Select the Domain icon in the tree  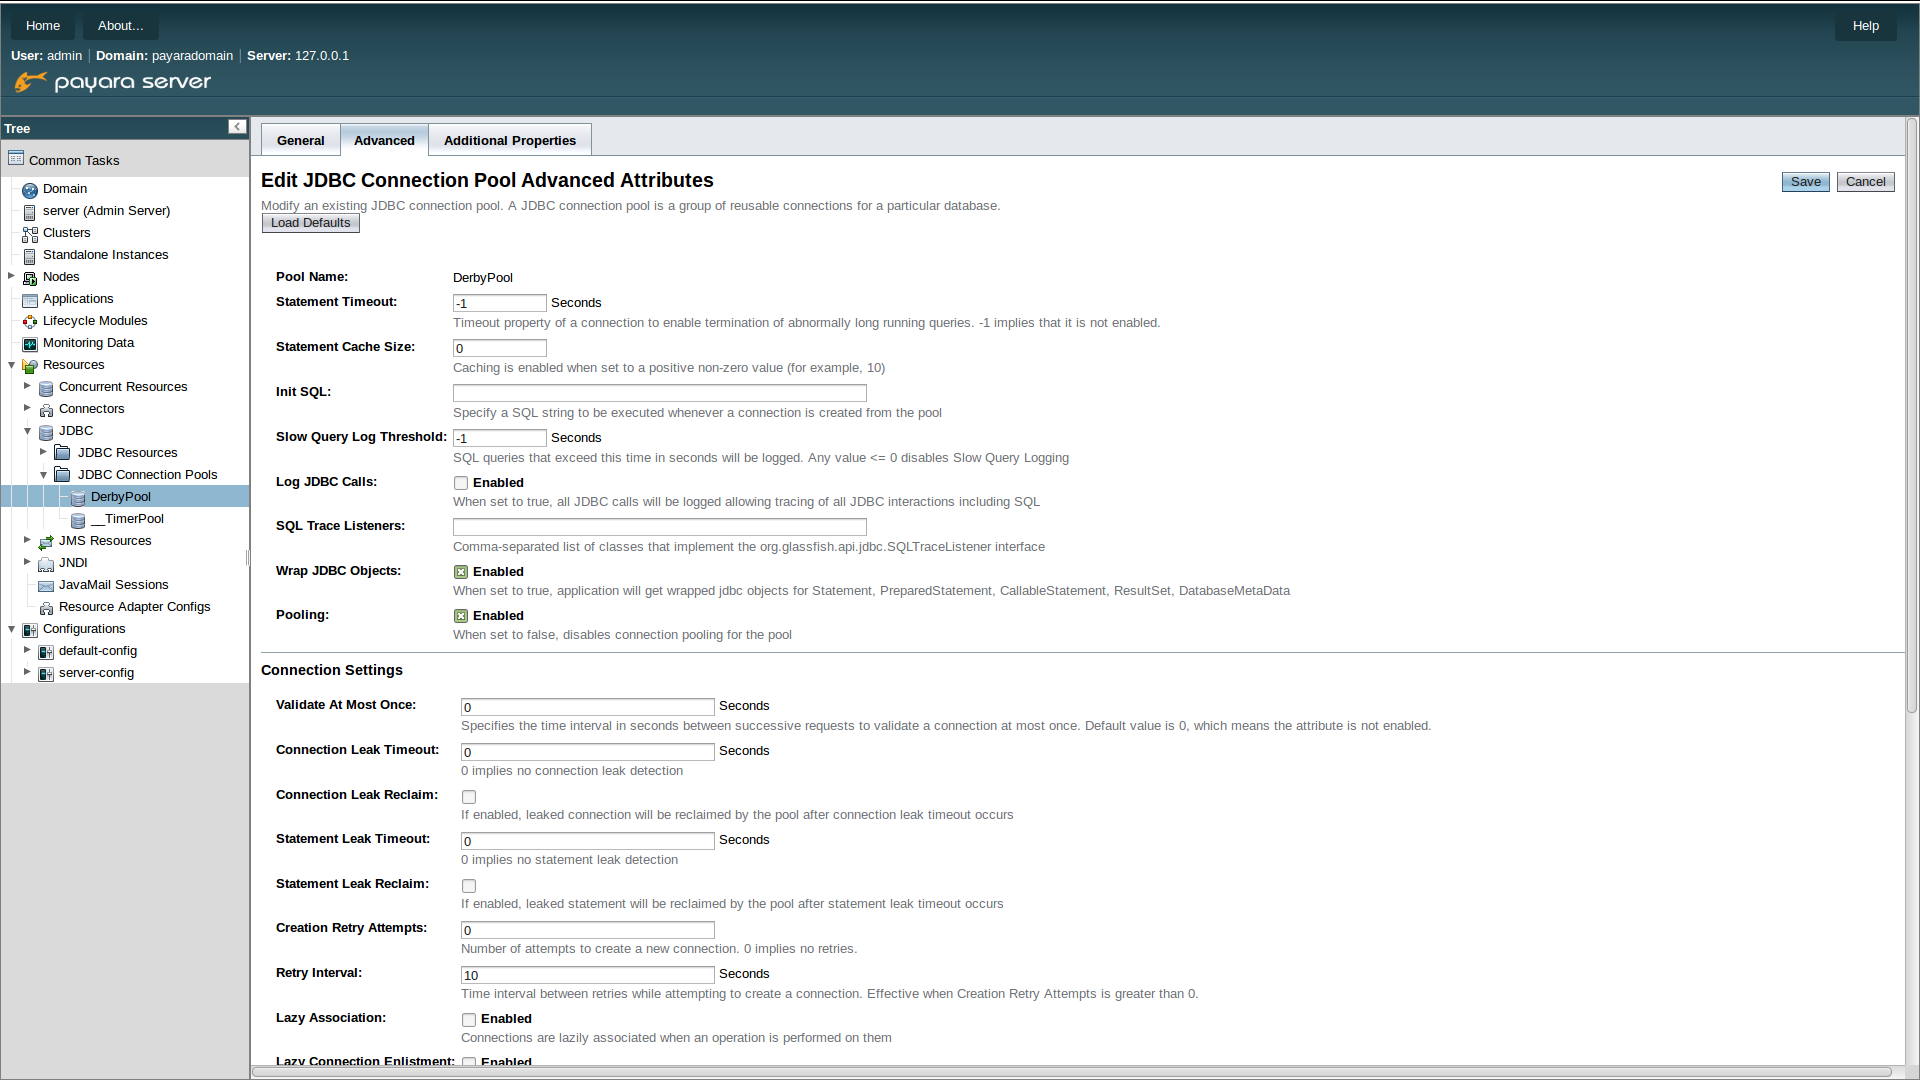[x=29, y=188]
